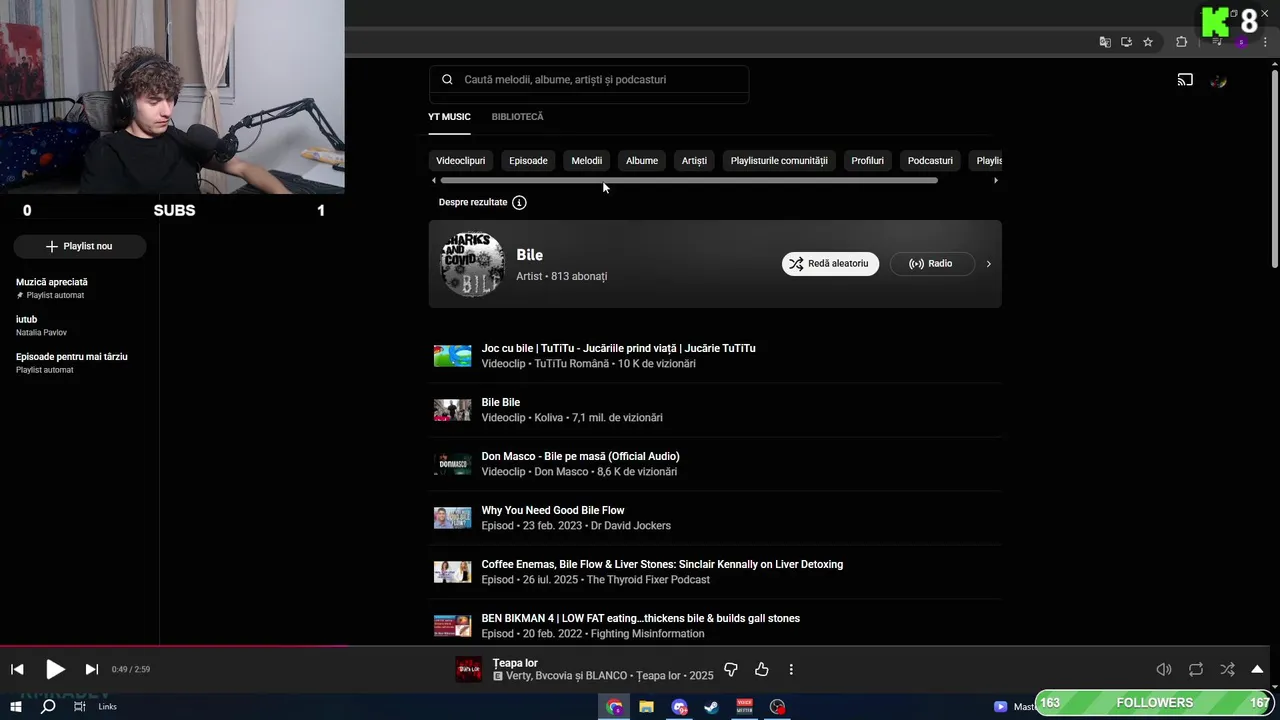Open the 'Coffee Enemas, Bile Flow' episode title
1280x720 pixels.
[x=662, y=565]
